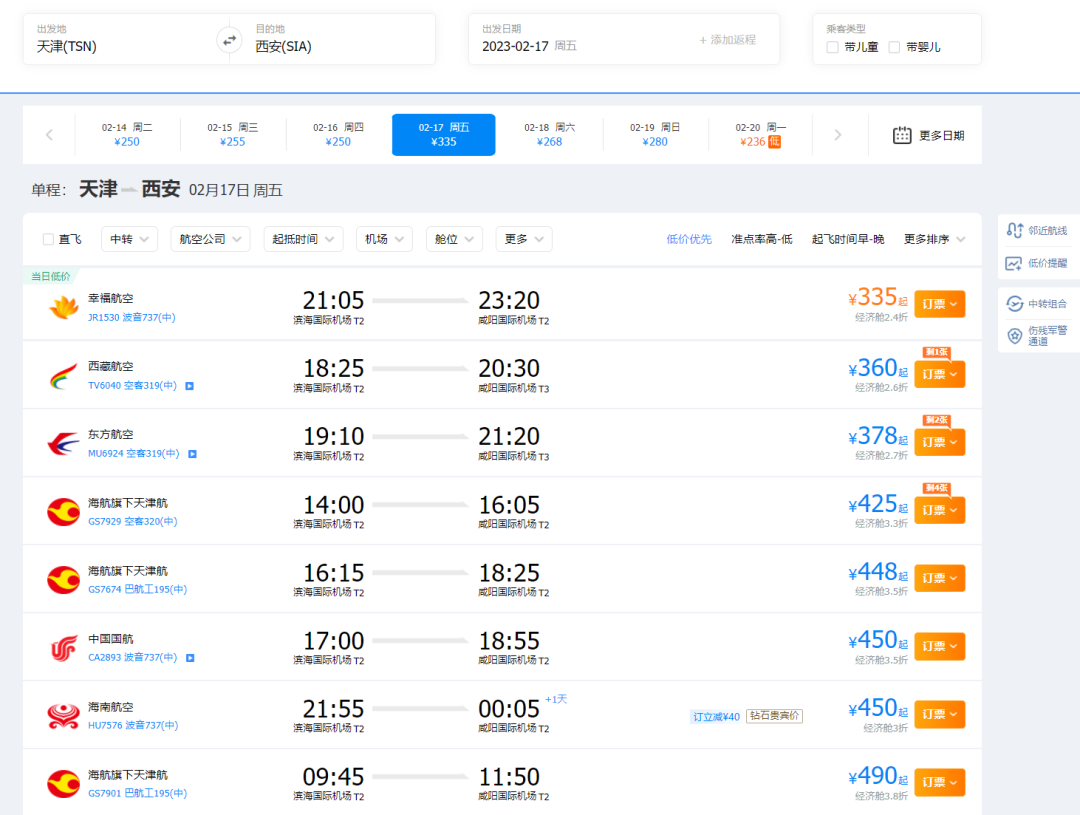
Task: Click the 订立减¥40 discount tag
Action: point(716,716)
